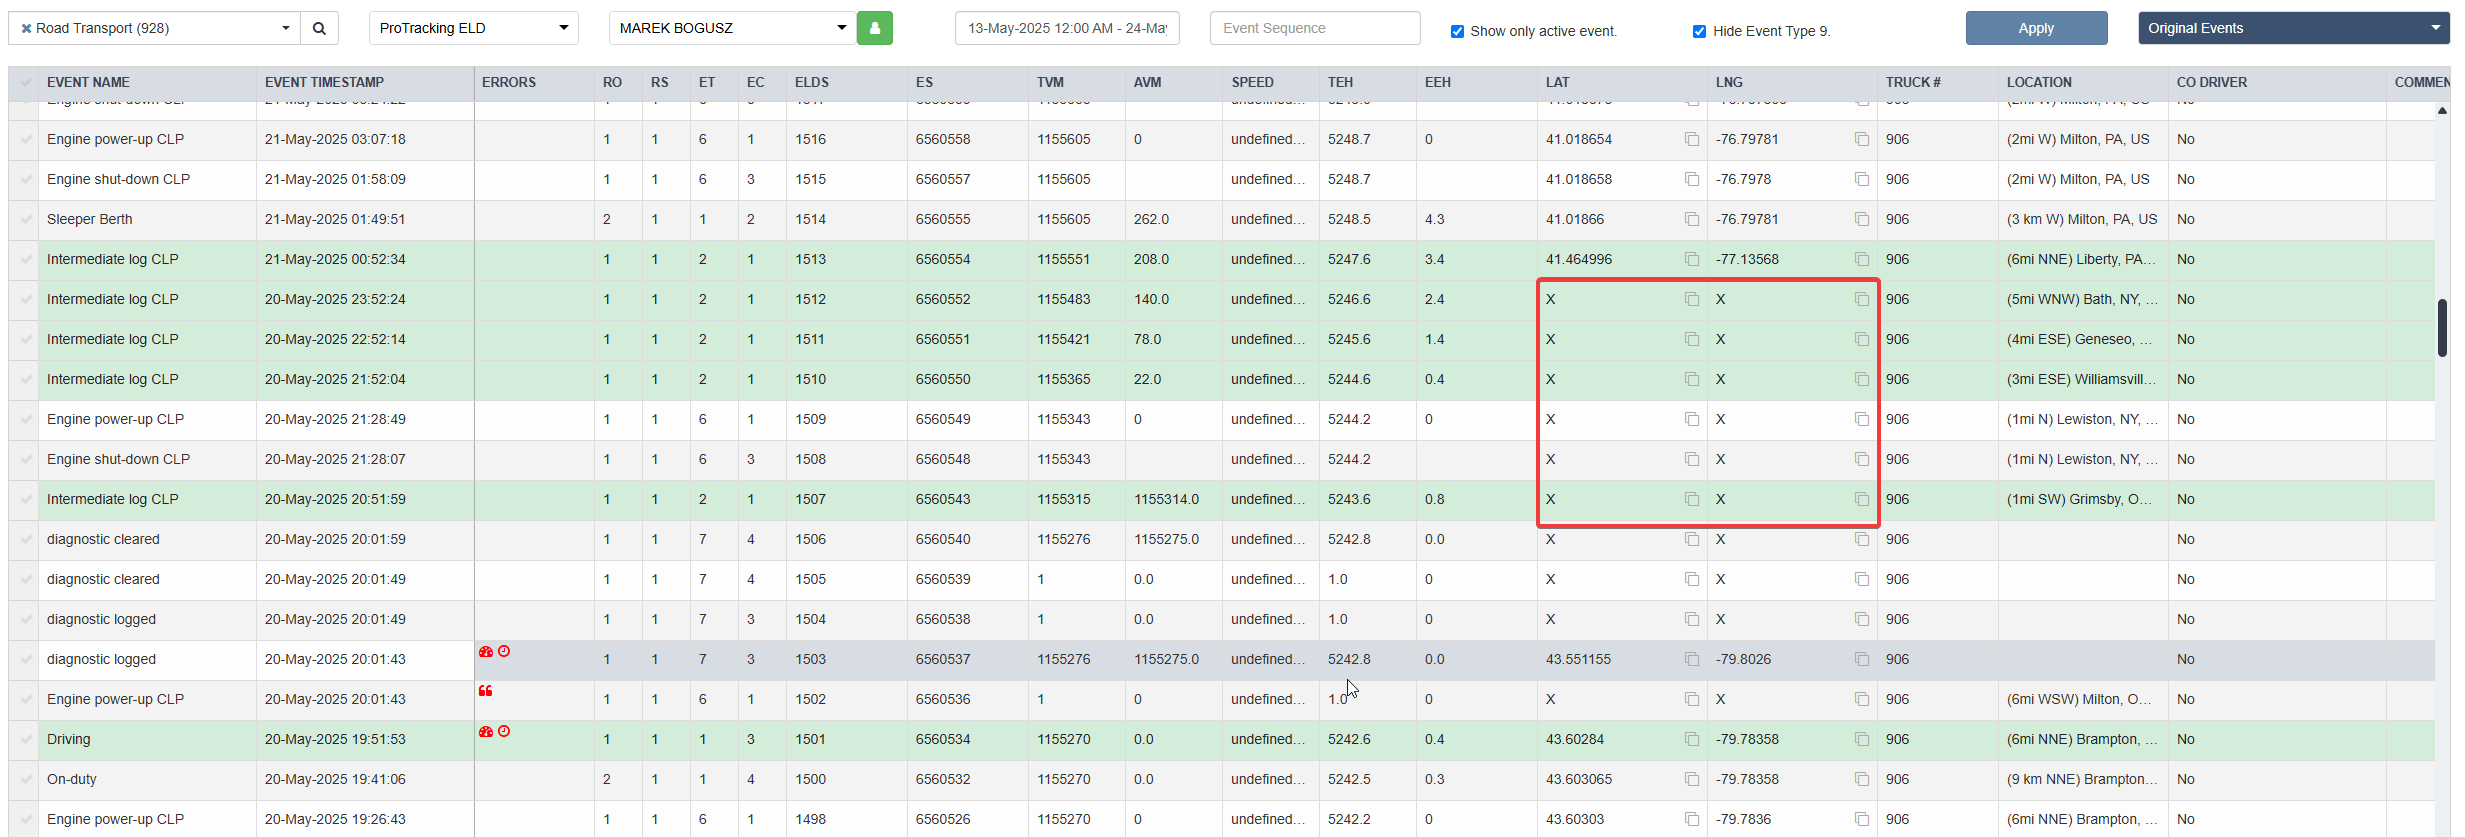Click red quote error icon in ELD 1502 row
Screen dimensions: 2465x837
(485, 691)
